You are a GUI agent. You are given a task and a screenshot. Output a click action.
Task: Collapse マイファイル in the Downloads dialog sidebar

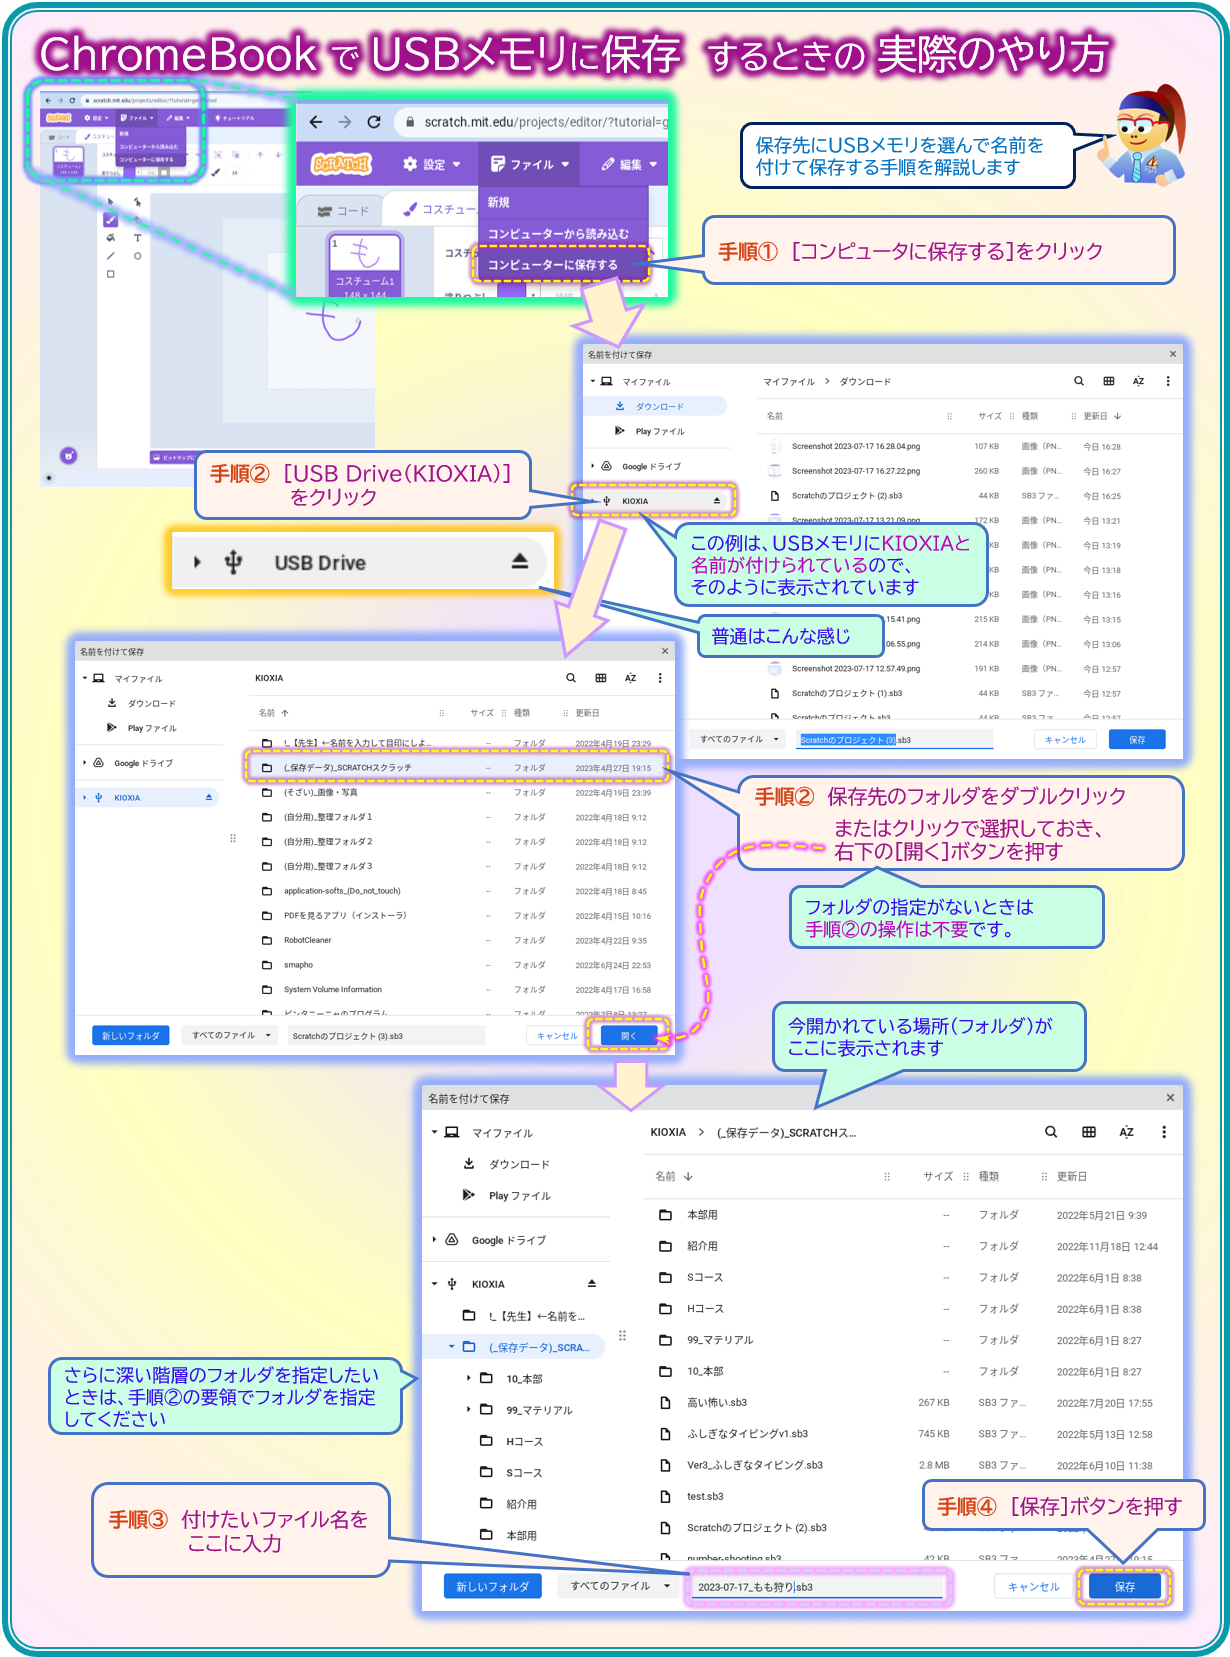click(592, 381)
